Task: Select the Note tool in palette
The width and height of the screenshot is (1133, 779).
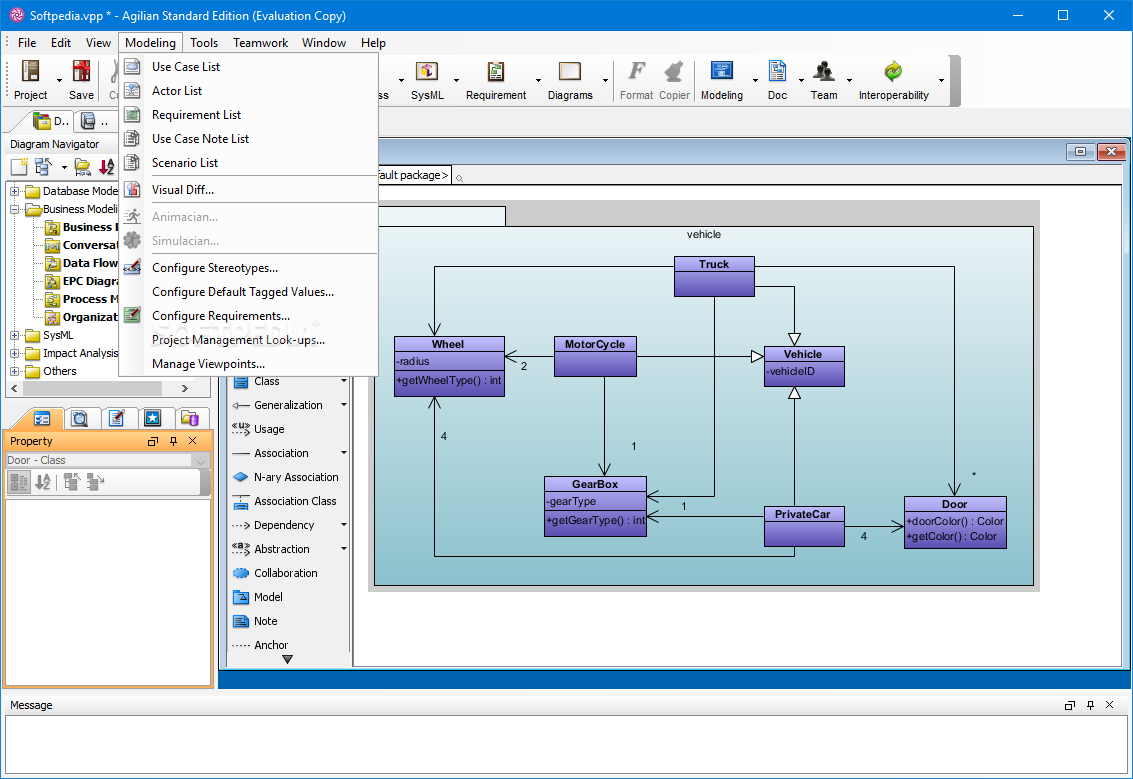Action: (265, 621)
